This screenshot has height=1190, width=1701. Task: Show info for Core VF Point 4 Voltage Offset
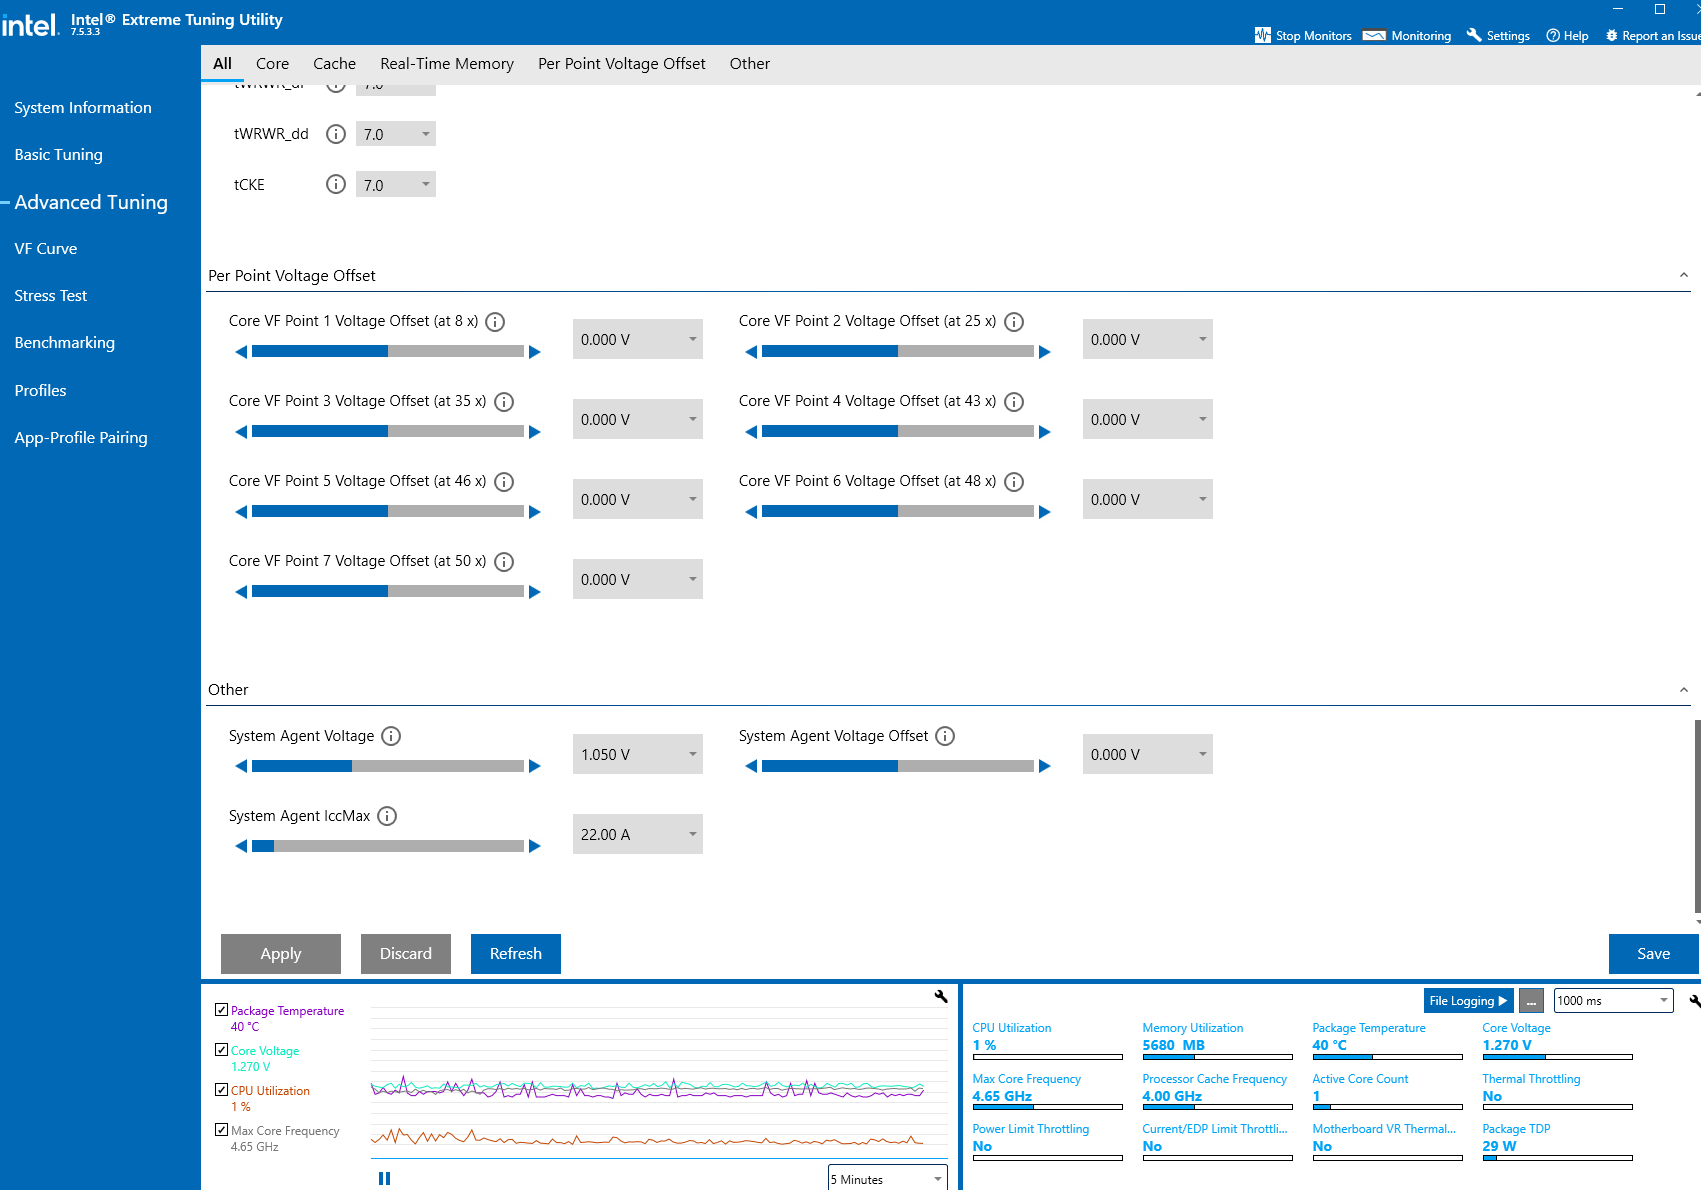1014,402
